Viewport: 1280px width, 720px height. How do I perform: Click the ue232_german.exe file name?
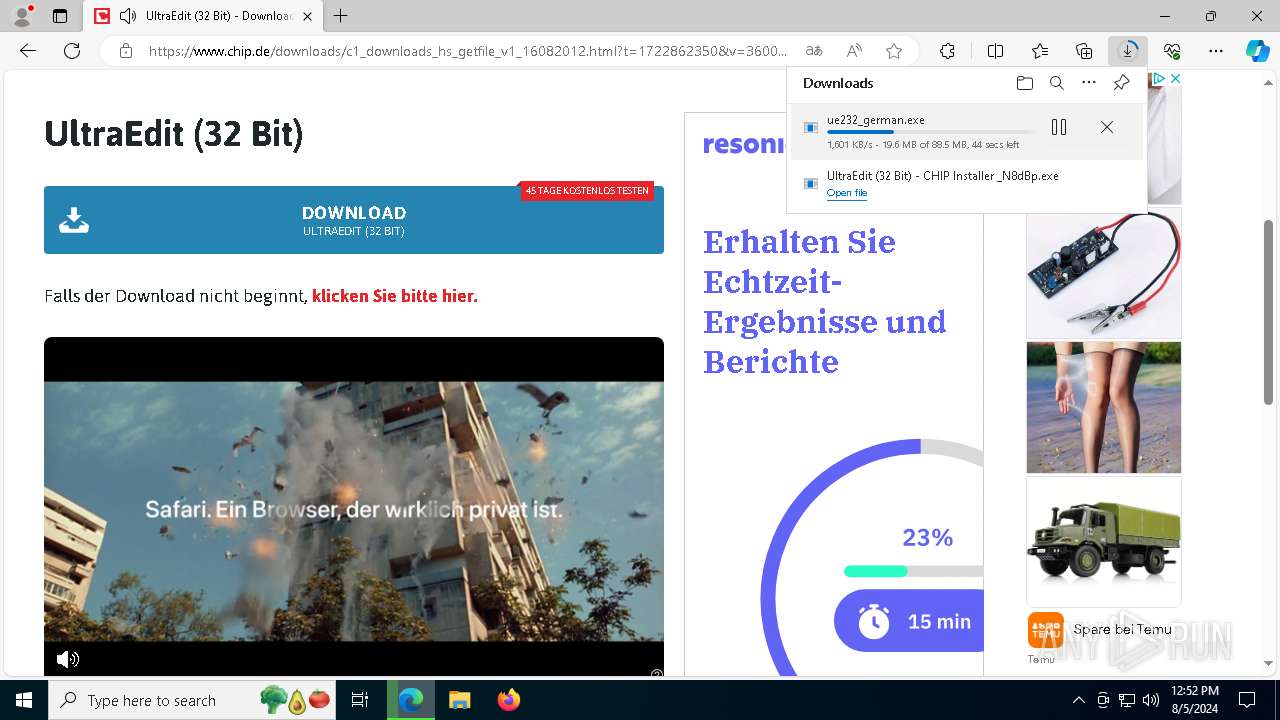[x=875, y=119]
